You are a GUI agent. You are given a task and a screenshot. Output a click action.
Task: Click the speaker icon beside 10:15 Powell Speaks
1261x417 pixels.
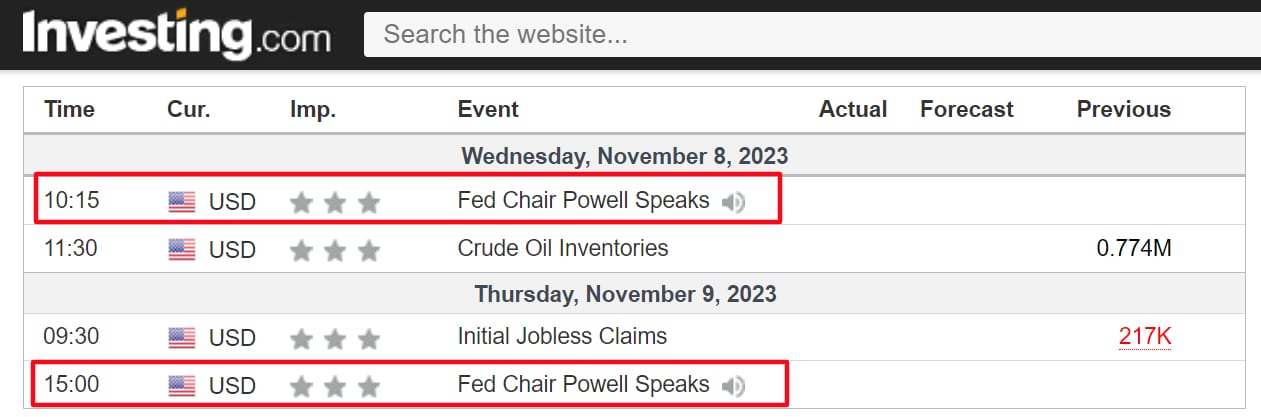point(733,202)
